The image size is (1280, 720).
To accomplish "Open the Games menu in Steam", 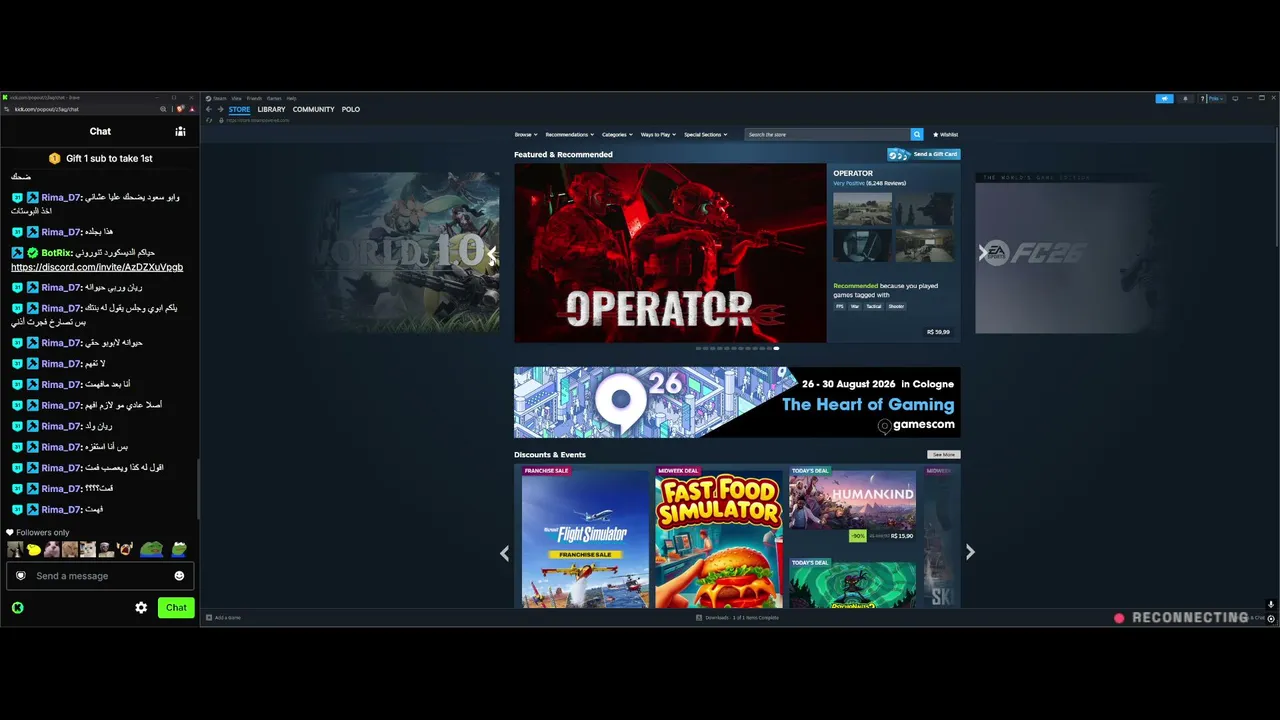I will [x=274, y=98].
